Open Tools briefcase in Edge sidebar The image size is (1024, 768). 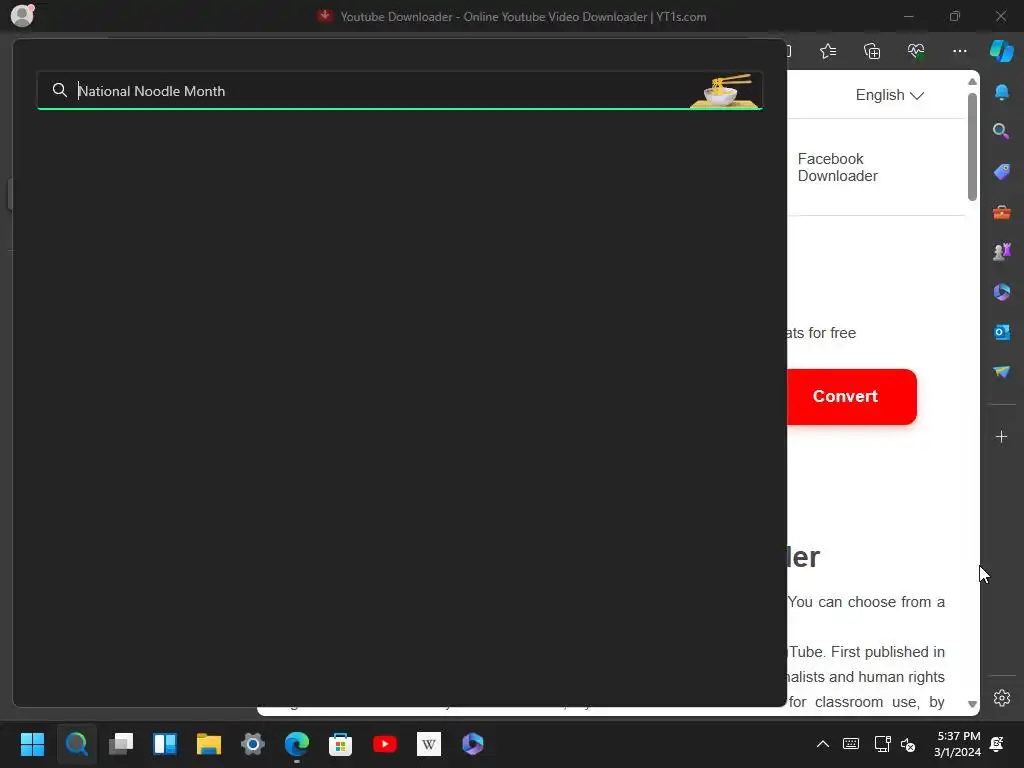point(1001,212)
